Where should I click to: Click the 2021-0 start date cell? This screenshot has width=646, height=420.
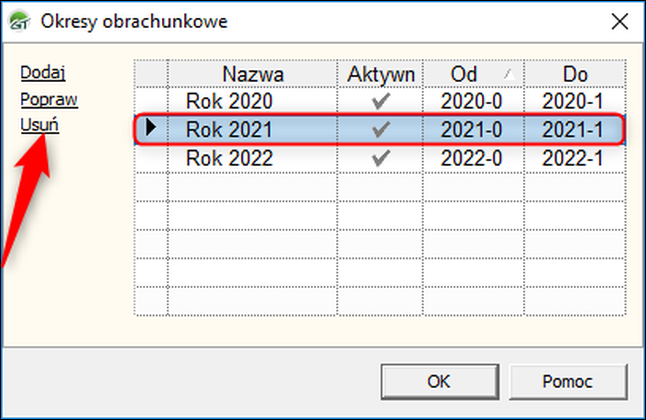[472, 130]
